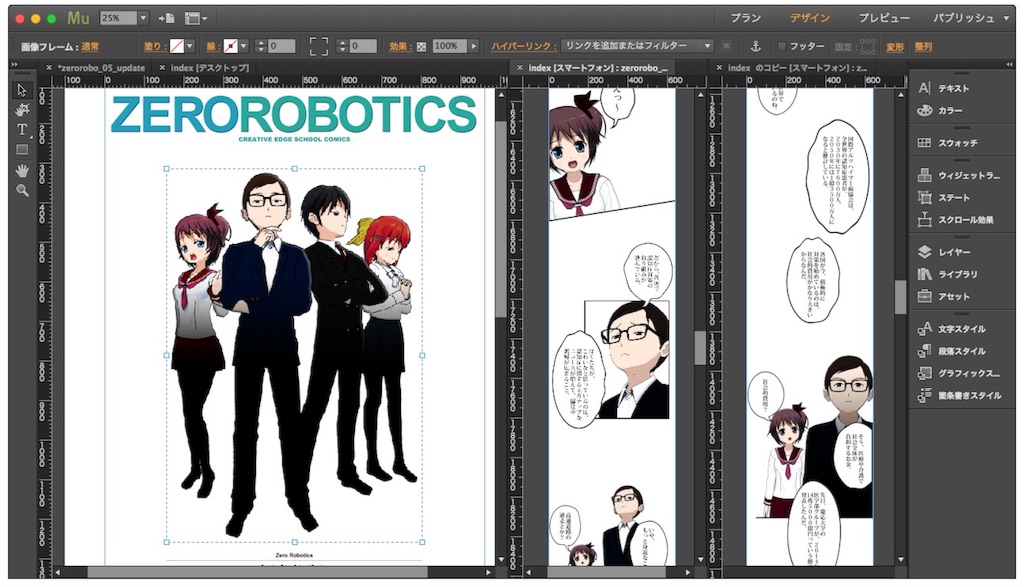The image size is (1024, 587).
Task: Open the view mode dropdown icon
Action: coord(195,18)
